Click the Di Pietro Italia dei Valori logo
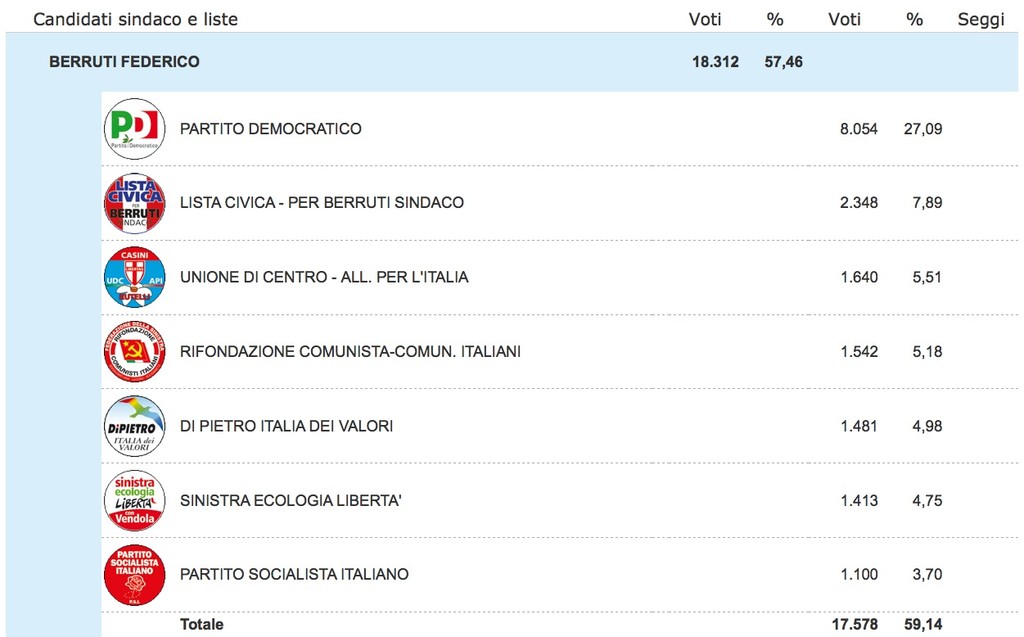The height and width of the screenshot is (637, 1024). [x=134, y=426]
